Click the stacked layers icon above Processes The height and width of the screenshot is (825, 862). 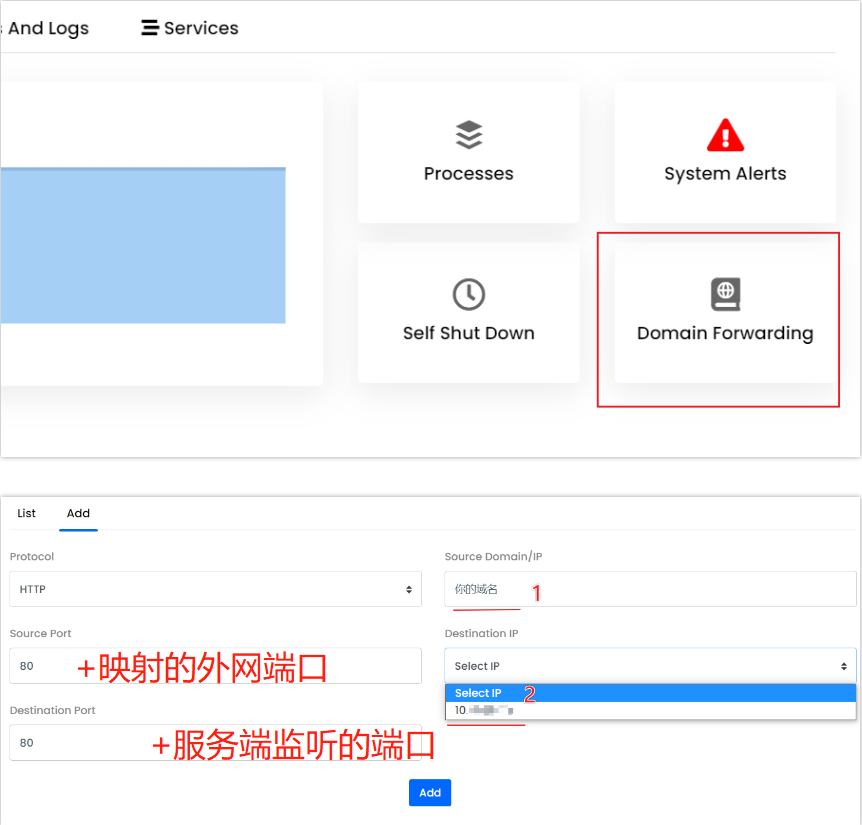point(468,135)
